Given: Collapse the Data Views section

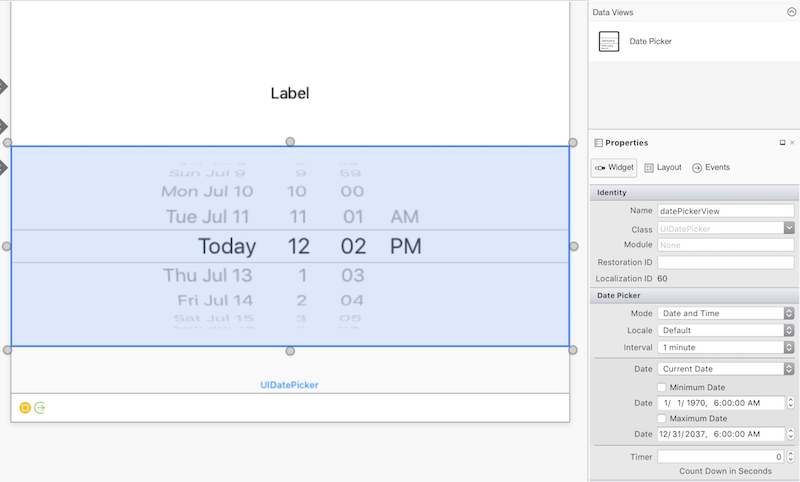Looking at the screenshot, I should pyautogui.click(x=790, y=12).
